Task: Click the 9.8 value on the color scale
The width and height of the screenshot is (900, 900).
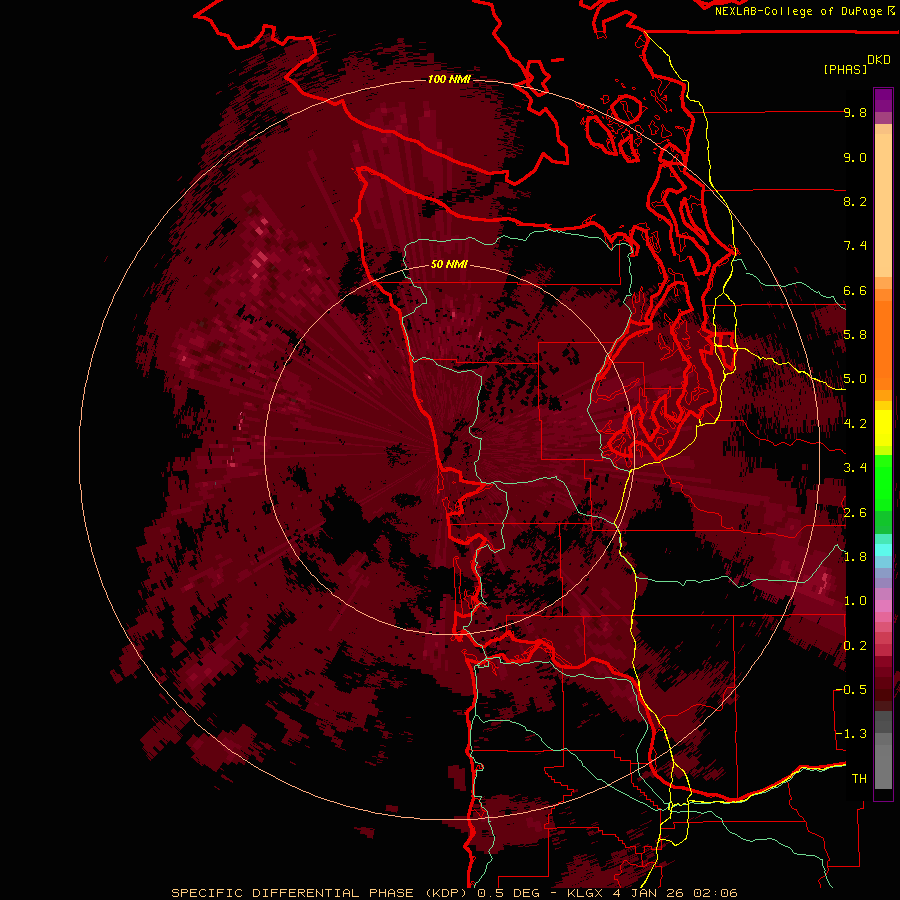Action: pyautogui.click(x=855, y=112)
